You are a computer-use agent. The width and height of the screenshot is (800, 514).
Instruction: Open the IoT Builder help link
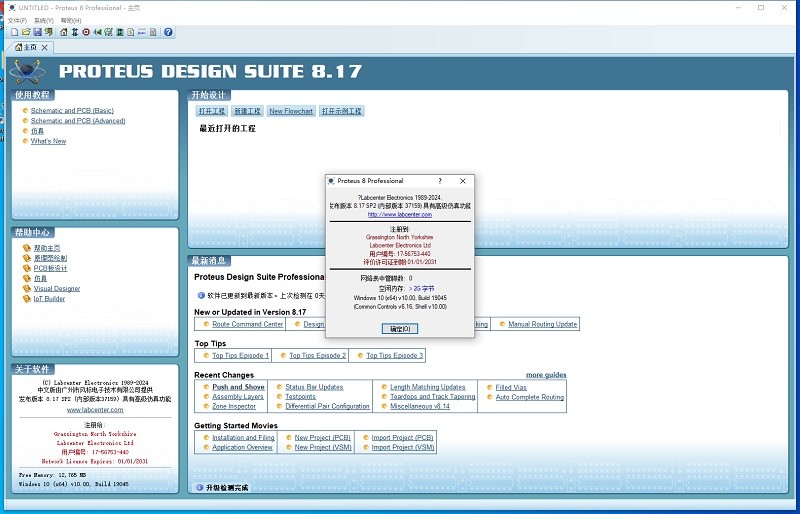pos(49,299)
